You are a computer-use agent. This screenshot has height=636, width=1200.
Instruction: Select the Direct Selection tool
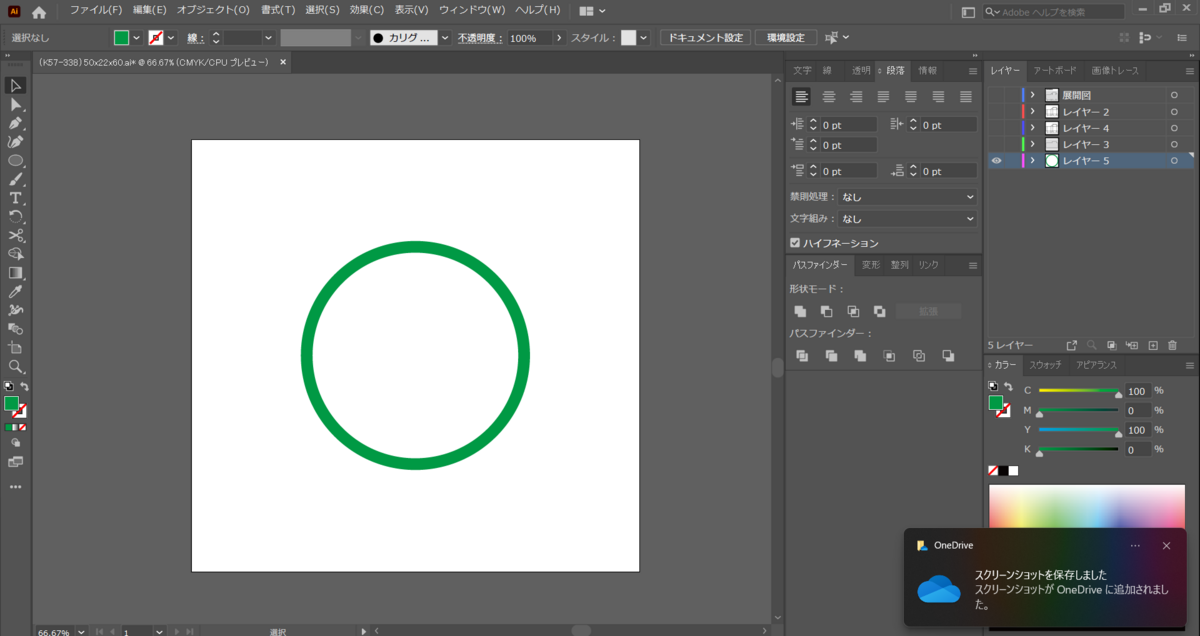[x=16, y=104]
